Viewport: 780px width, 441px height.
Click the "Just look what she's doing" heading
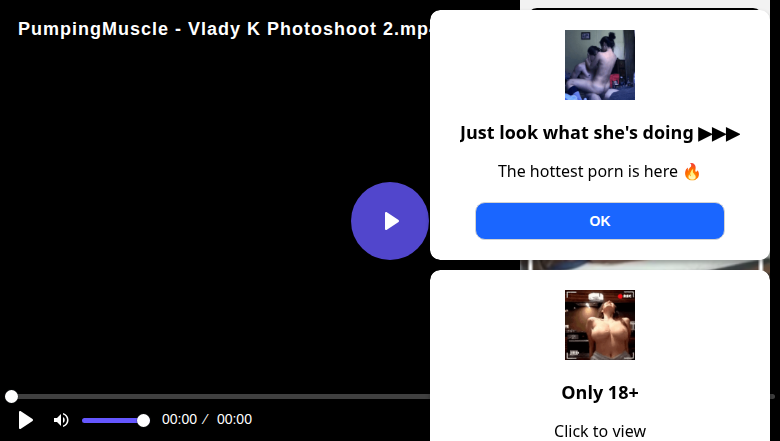(577, 133)
